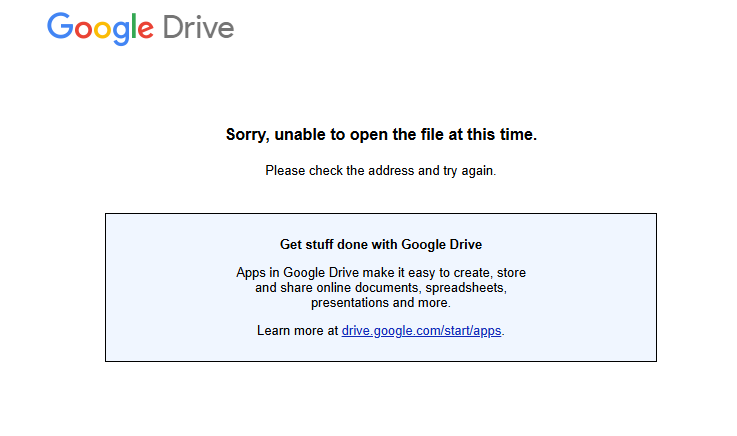Select the "Sorry, unable to open the file" heading
Screen dimensions: 737x436
(381, 135)
